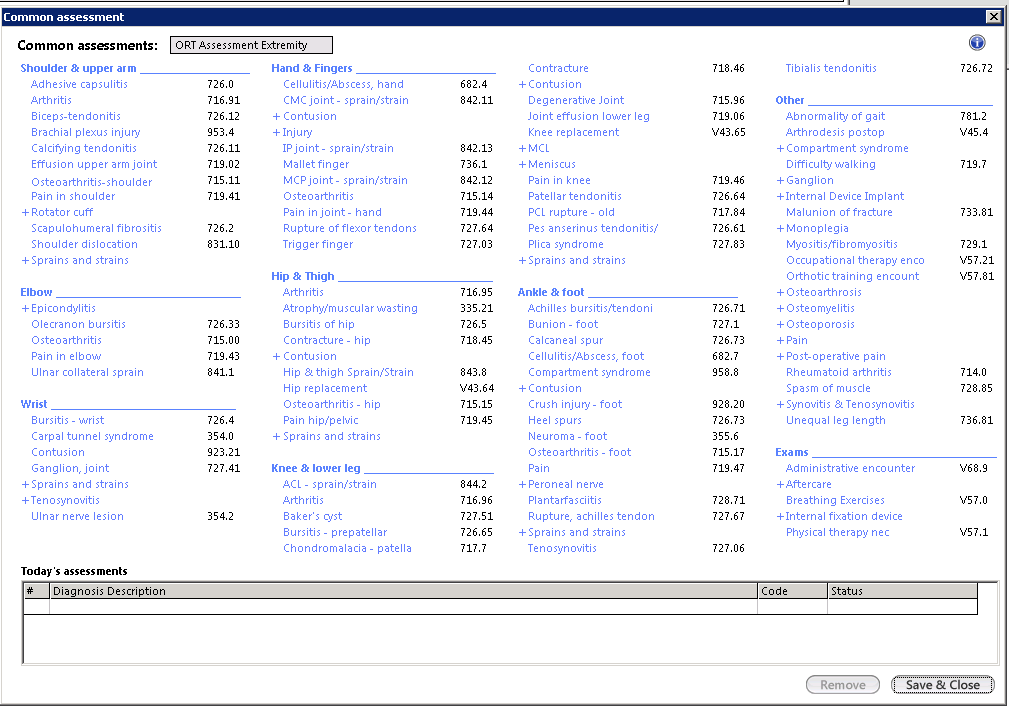Expand Meniscus diagnoses
The height and width of the screenshot is (706, 1009).
point(547,164)
